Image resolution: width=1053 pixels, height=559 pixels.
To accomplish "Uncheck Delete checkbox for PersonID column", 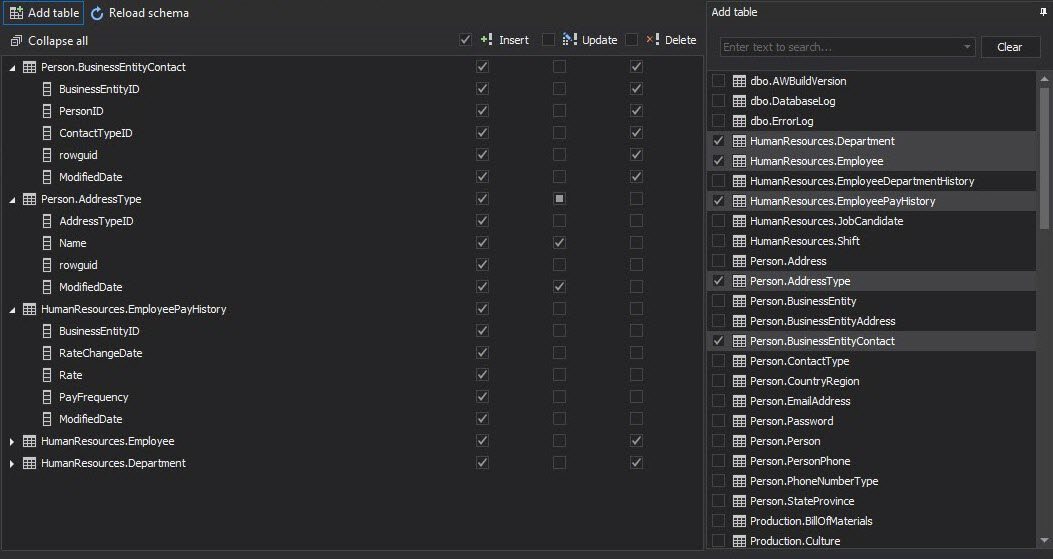I will coord(636,111).
